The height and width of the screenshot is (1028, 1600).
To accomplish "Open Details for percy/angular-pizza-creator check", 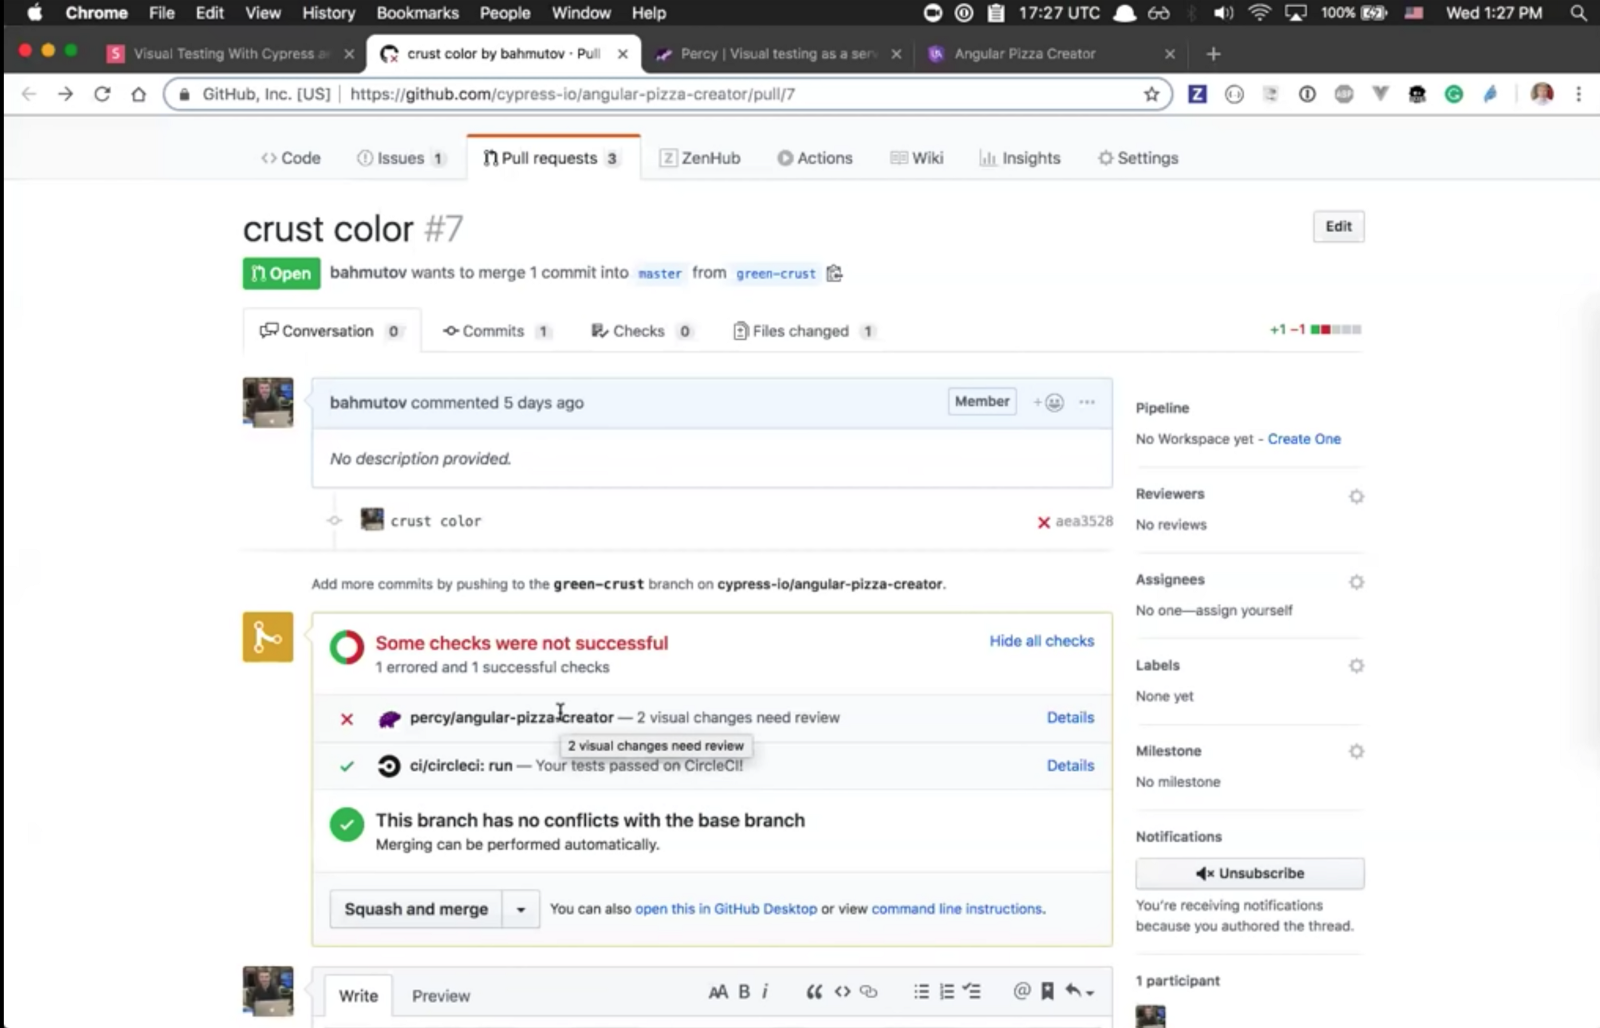I will click(x=1070, y=717).
